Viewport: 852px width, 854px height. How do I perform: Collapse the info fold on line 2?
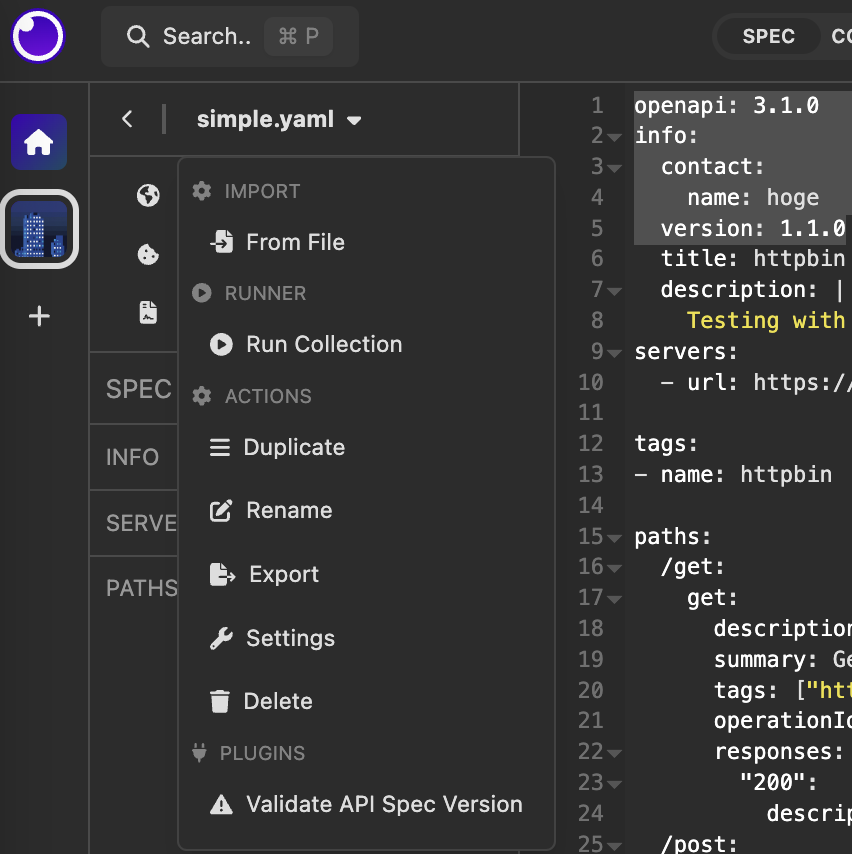tap(614, 137)
